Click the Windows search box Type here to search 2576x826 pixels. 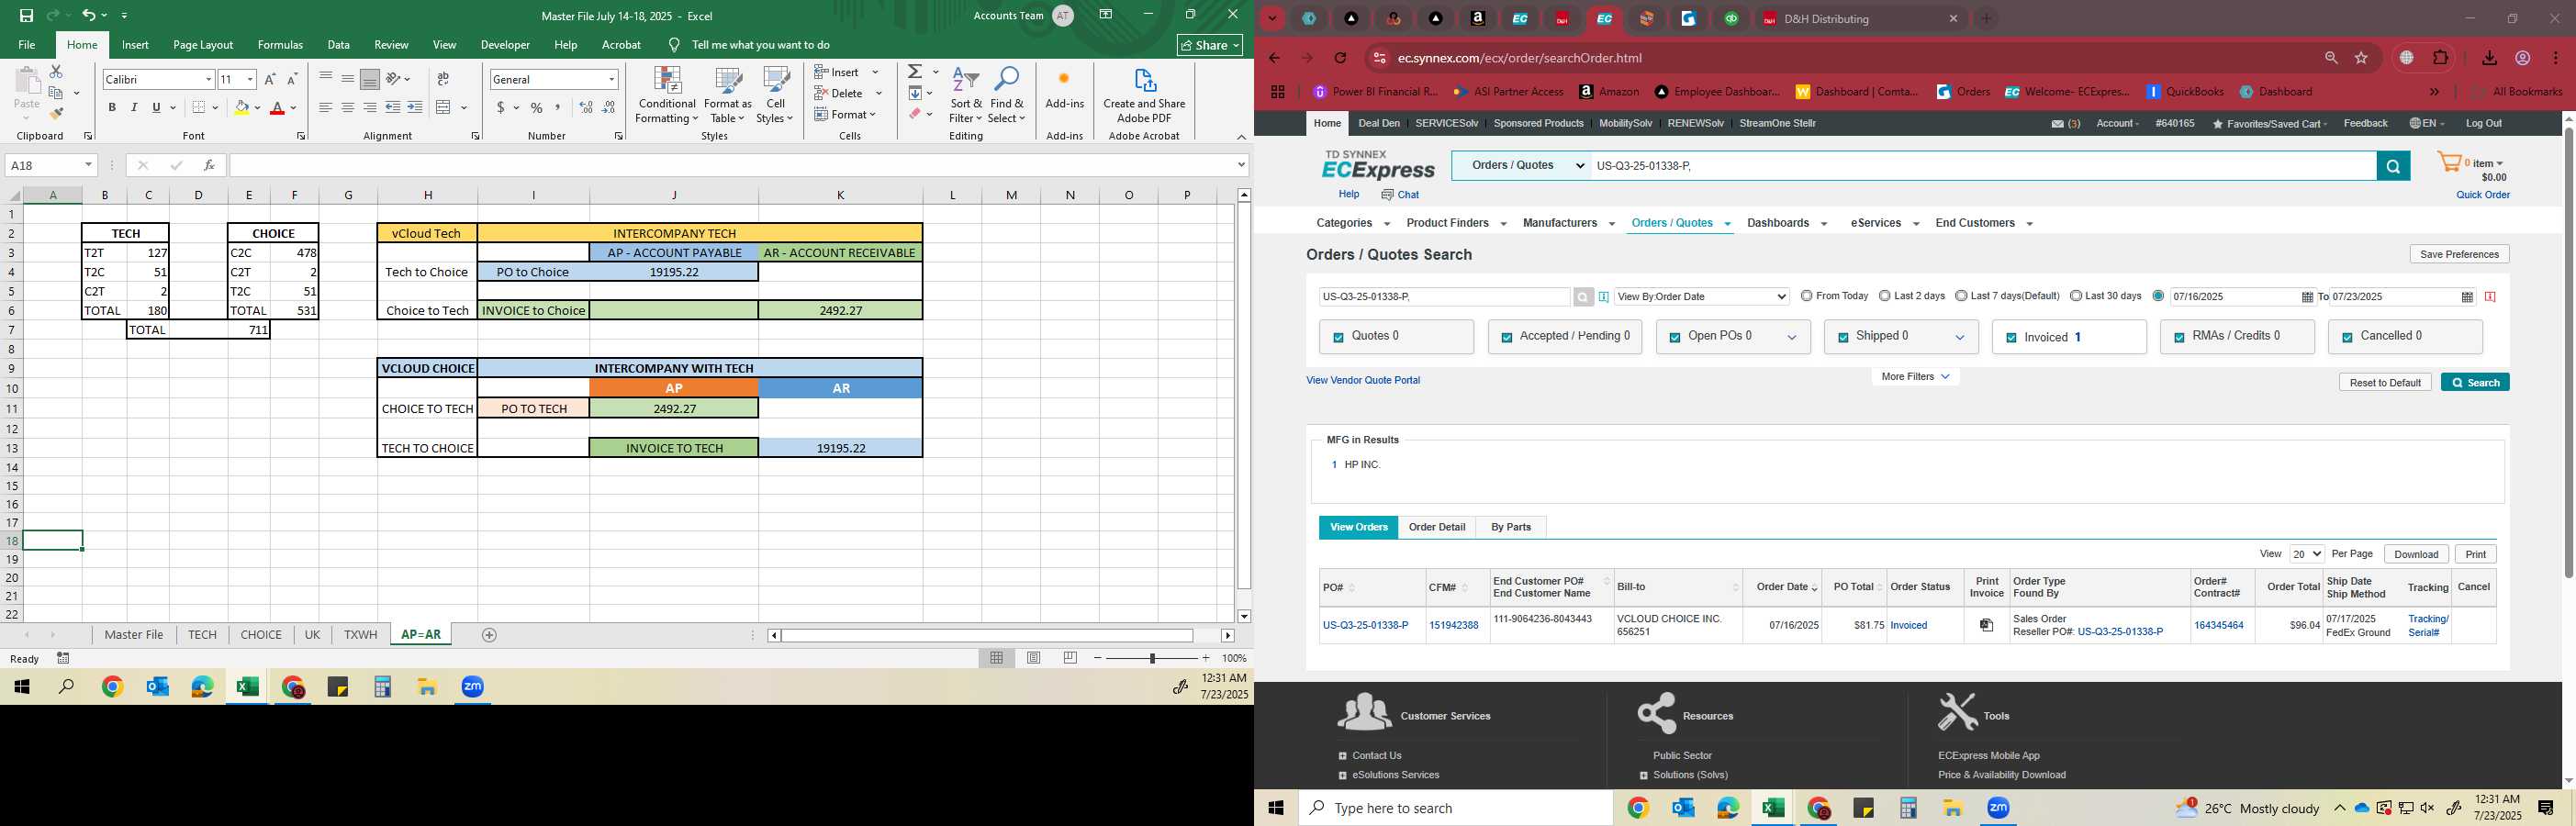tap(1455, 808)
